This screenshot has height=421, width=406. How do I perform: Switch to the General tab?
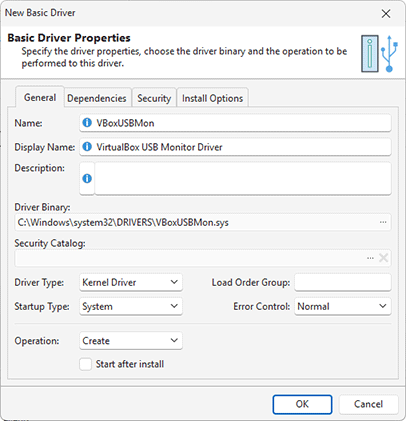[40, 97]
